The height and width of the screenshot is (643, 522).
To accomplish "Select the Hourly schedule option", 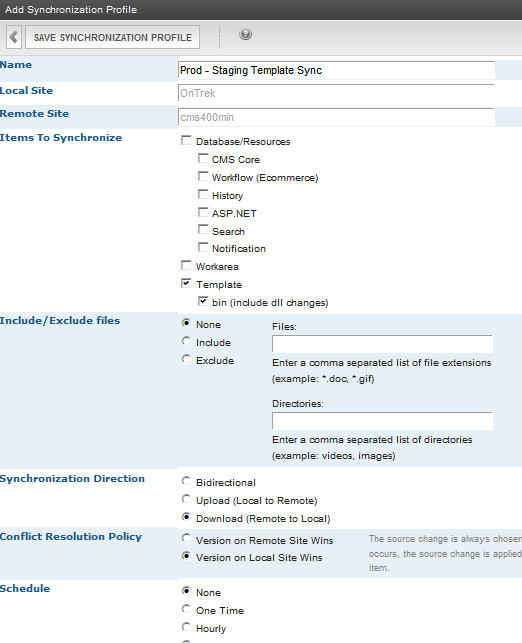I will tap(186, 627).
